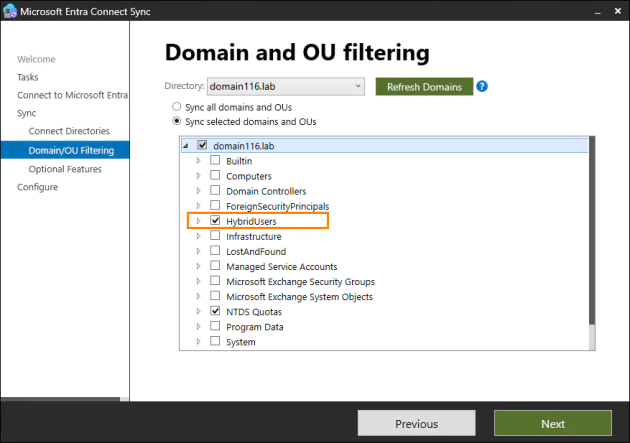Expand the Infrastructure node arrow

(198, 236)
